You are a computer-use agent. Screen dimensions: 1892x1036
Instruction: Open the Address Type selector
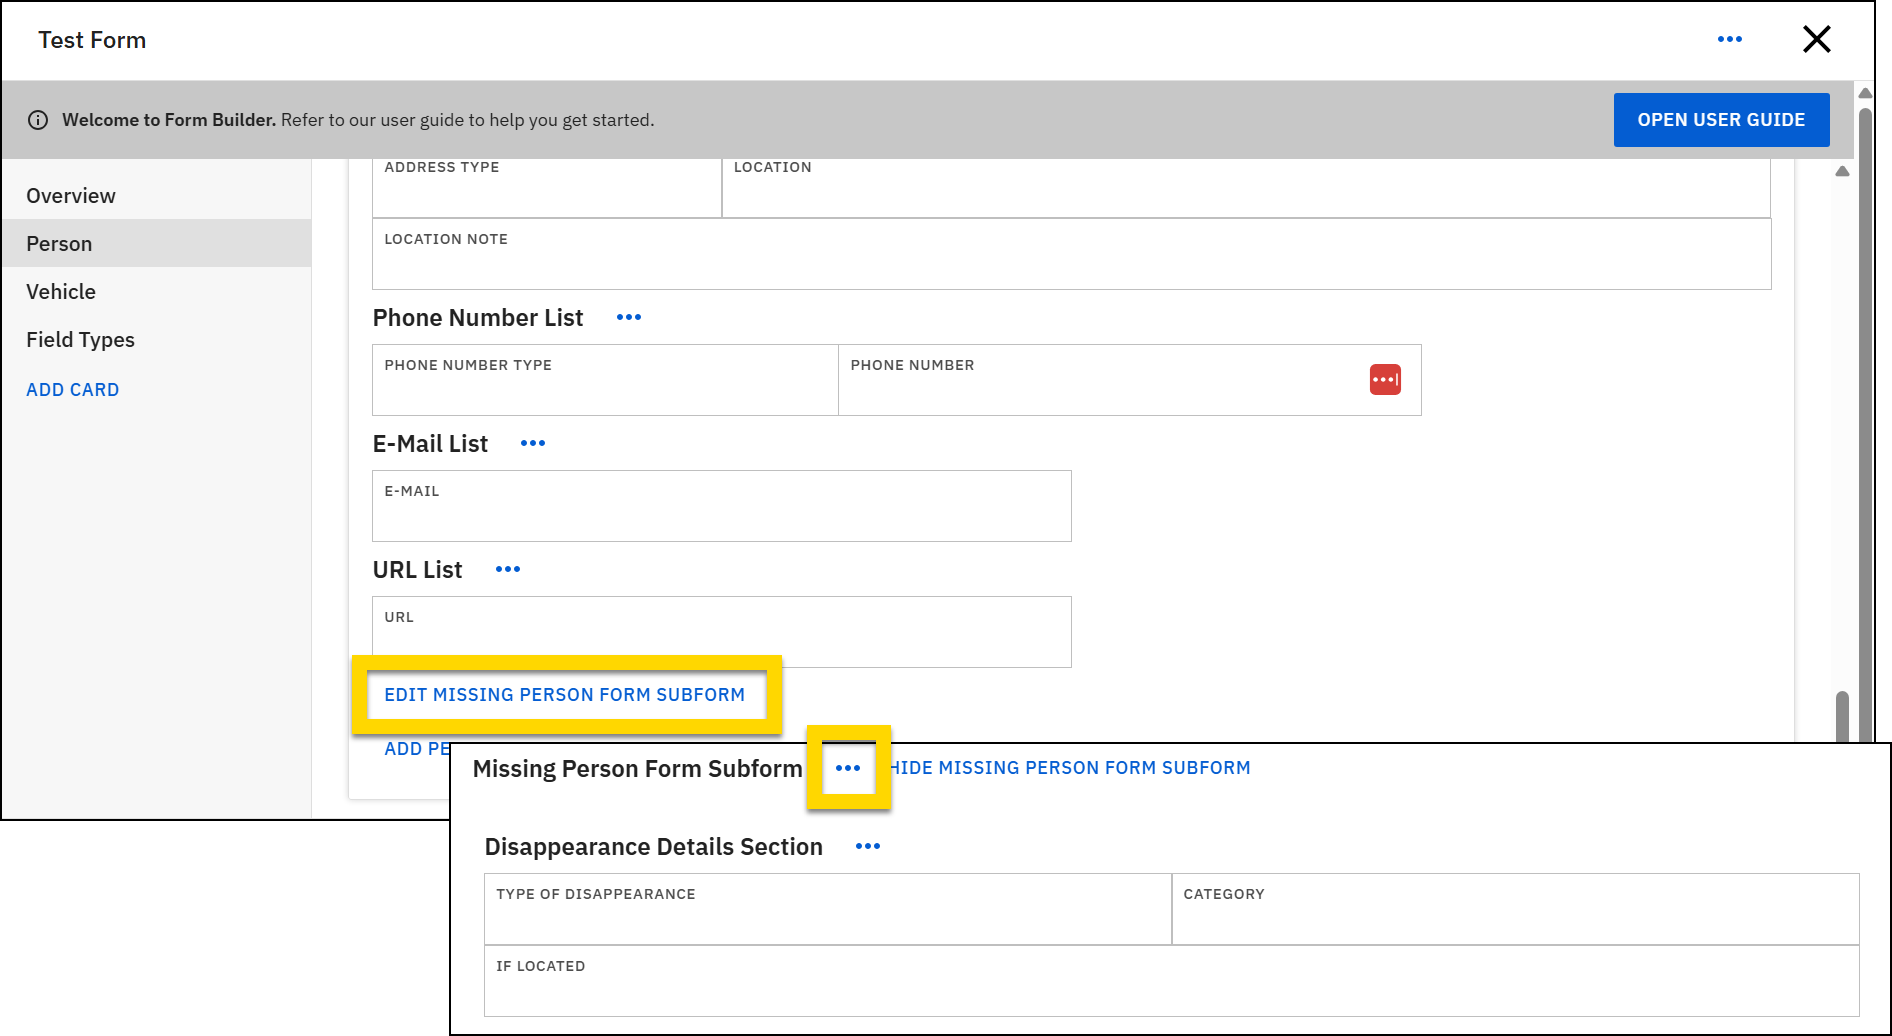[546, 190]
